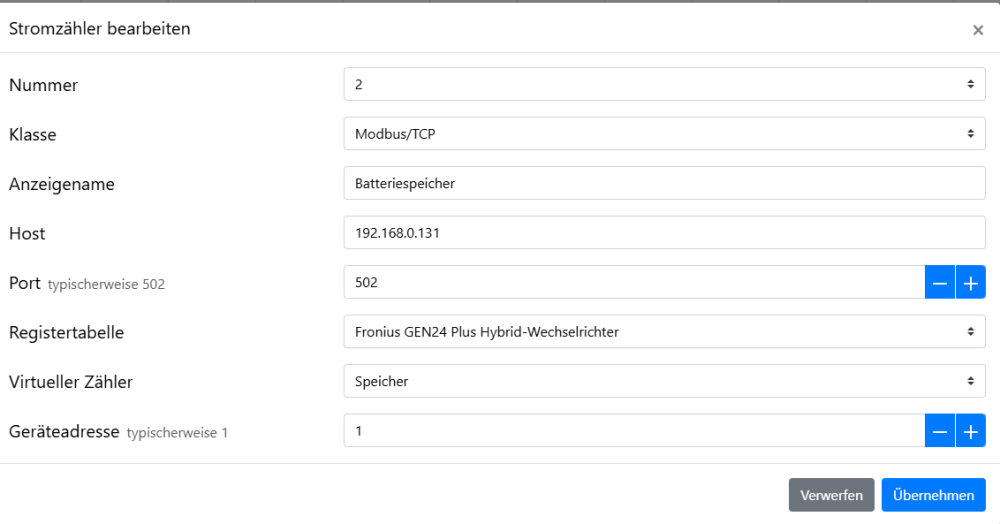Choose a Virtueller Zähler from the dropdown
Viewport: 1000px width, 524px height.
tap(664, 381)
